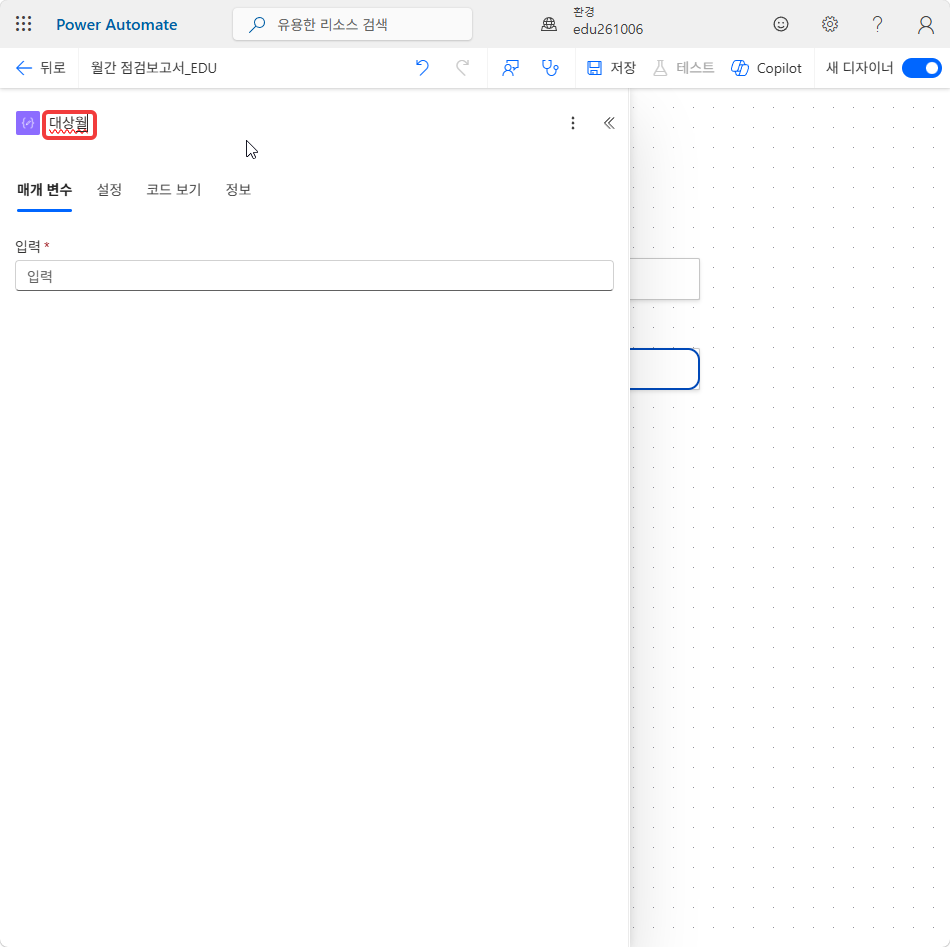Screen dimensions: 950x947
Task: Run the flow checker stethoscope icon
Action: click(x=550, y=68)
